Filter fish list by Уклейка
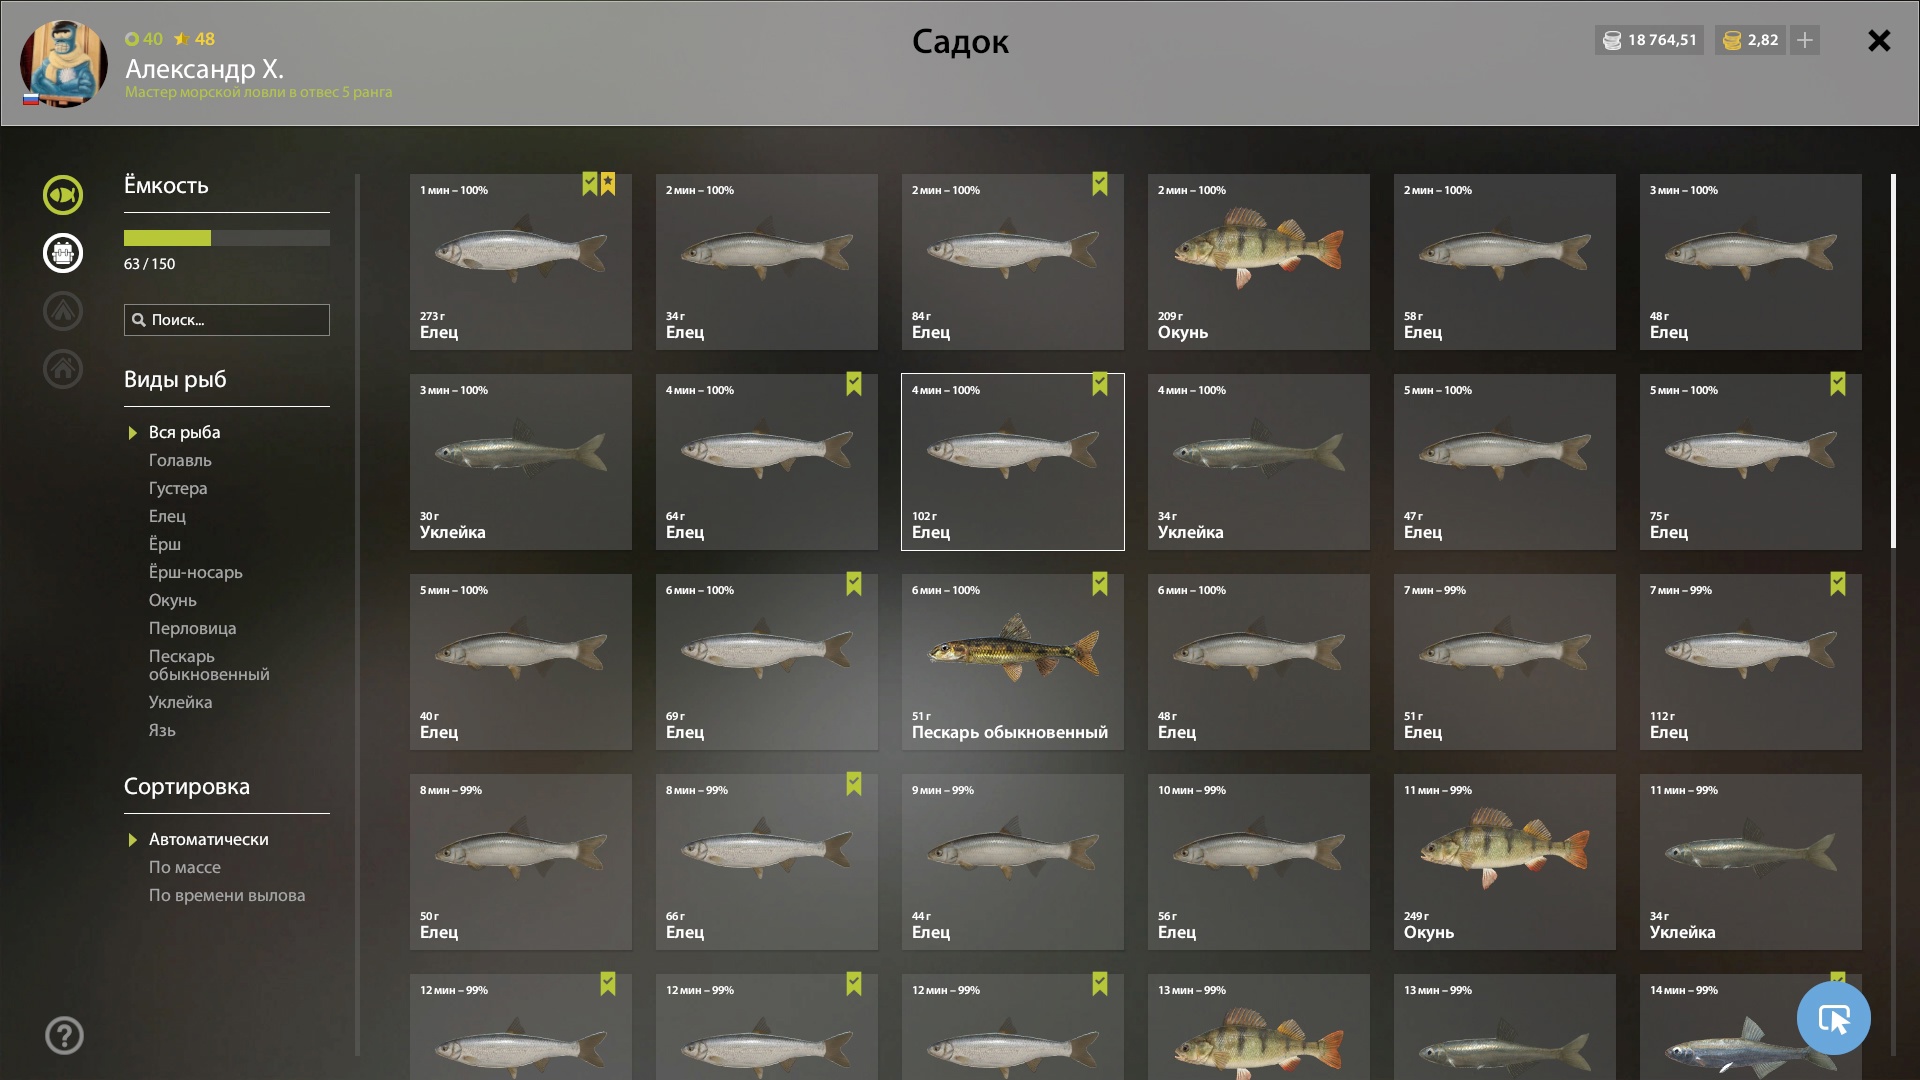The height and width of the screenshot is (1080, 1920). pyautogui.click(x=181, y=702)
